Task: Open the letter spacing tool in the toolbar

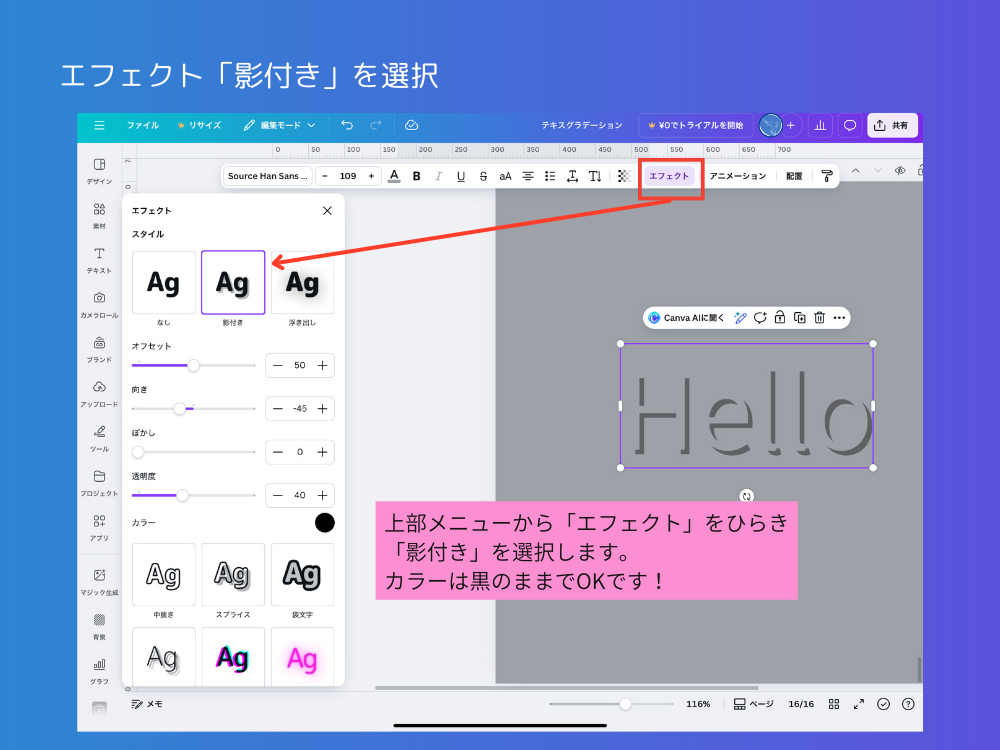Action: (572, 176)
